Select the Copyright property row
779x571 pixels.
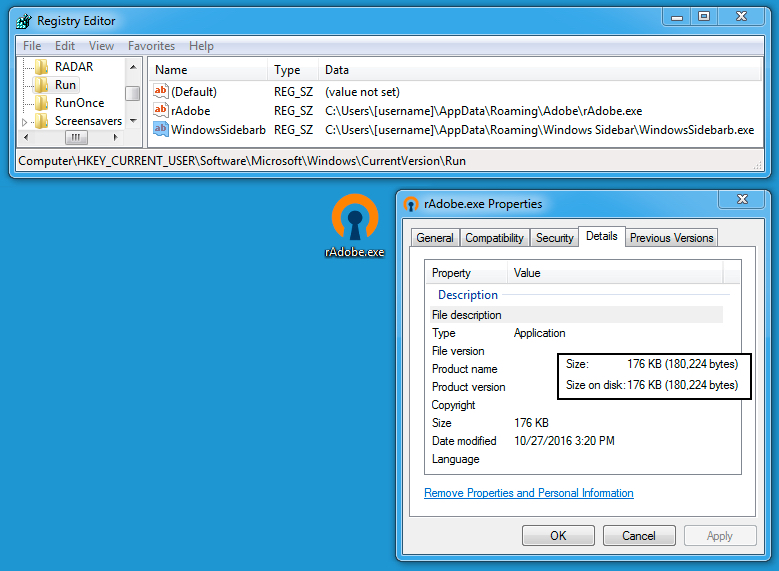tap(576, 405)
